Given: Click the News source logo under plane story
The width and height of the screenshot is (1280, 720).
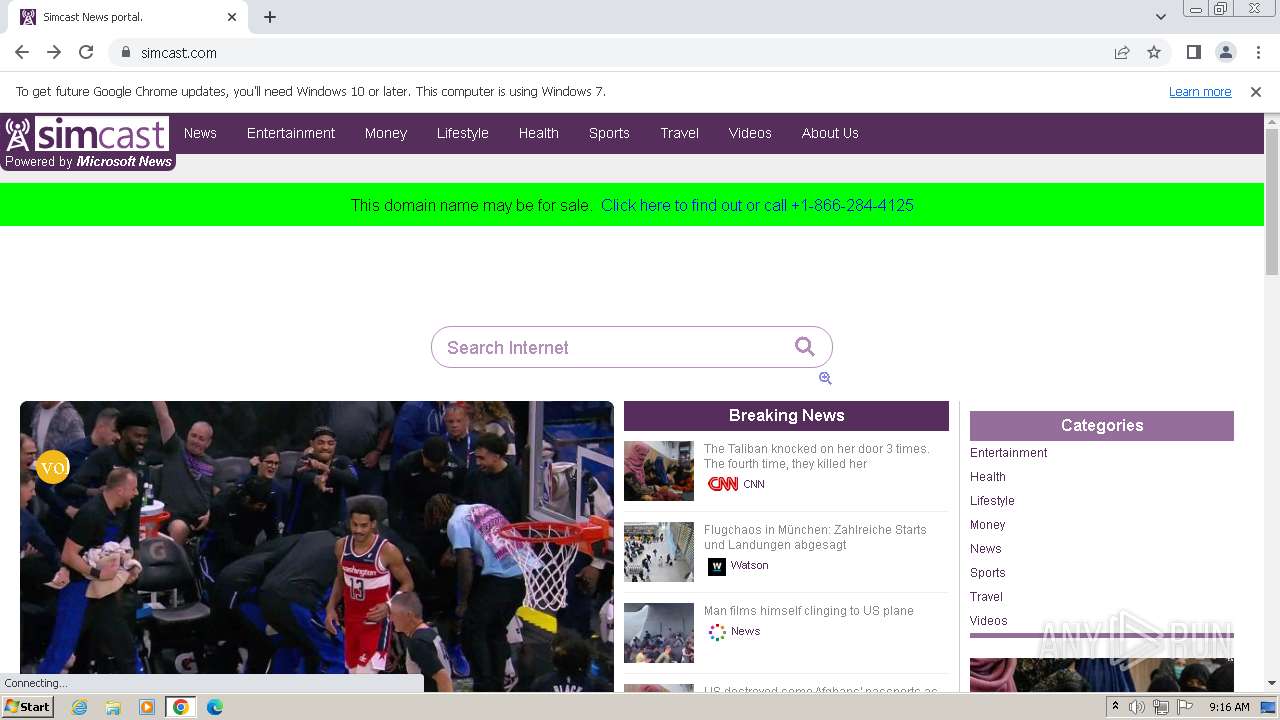Looking at the screenshot, I should [717, 632].
